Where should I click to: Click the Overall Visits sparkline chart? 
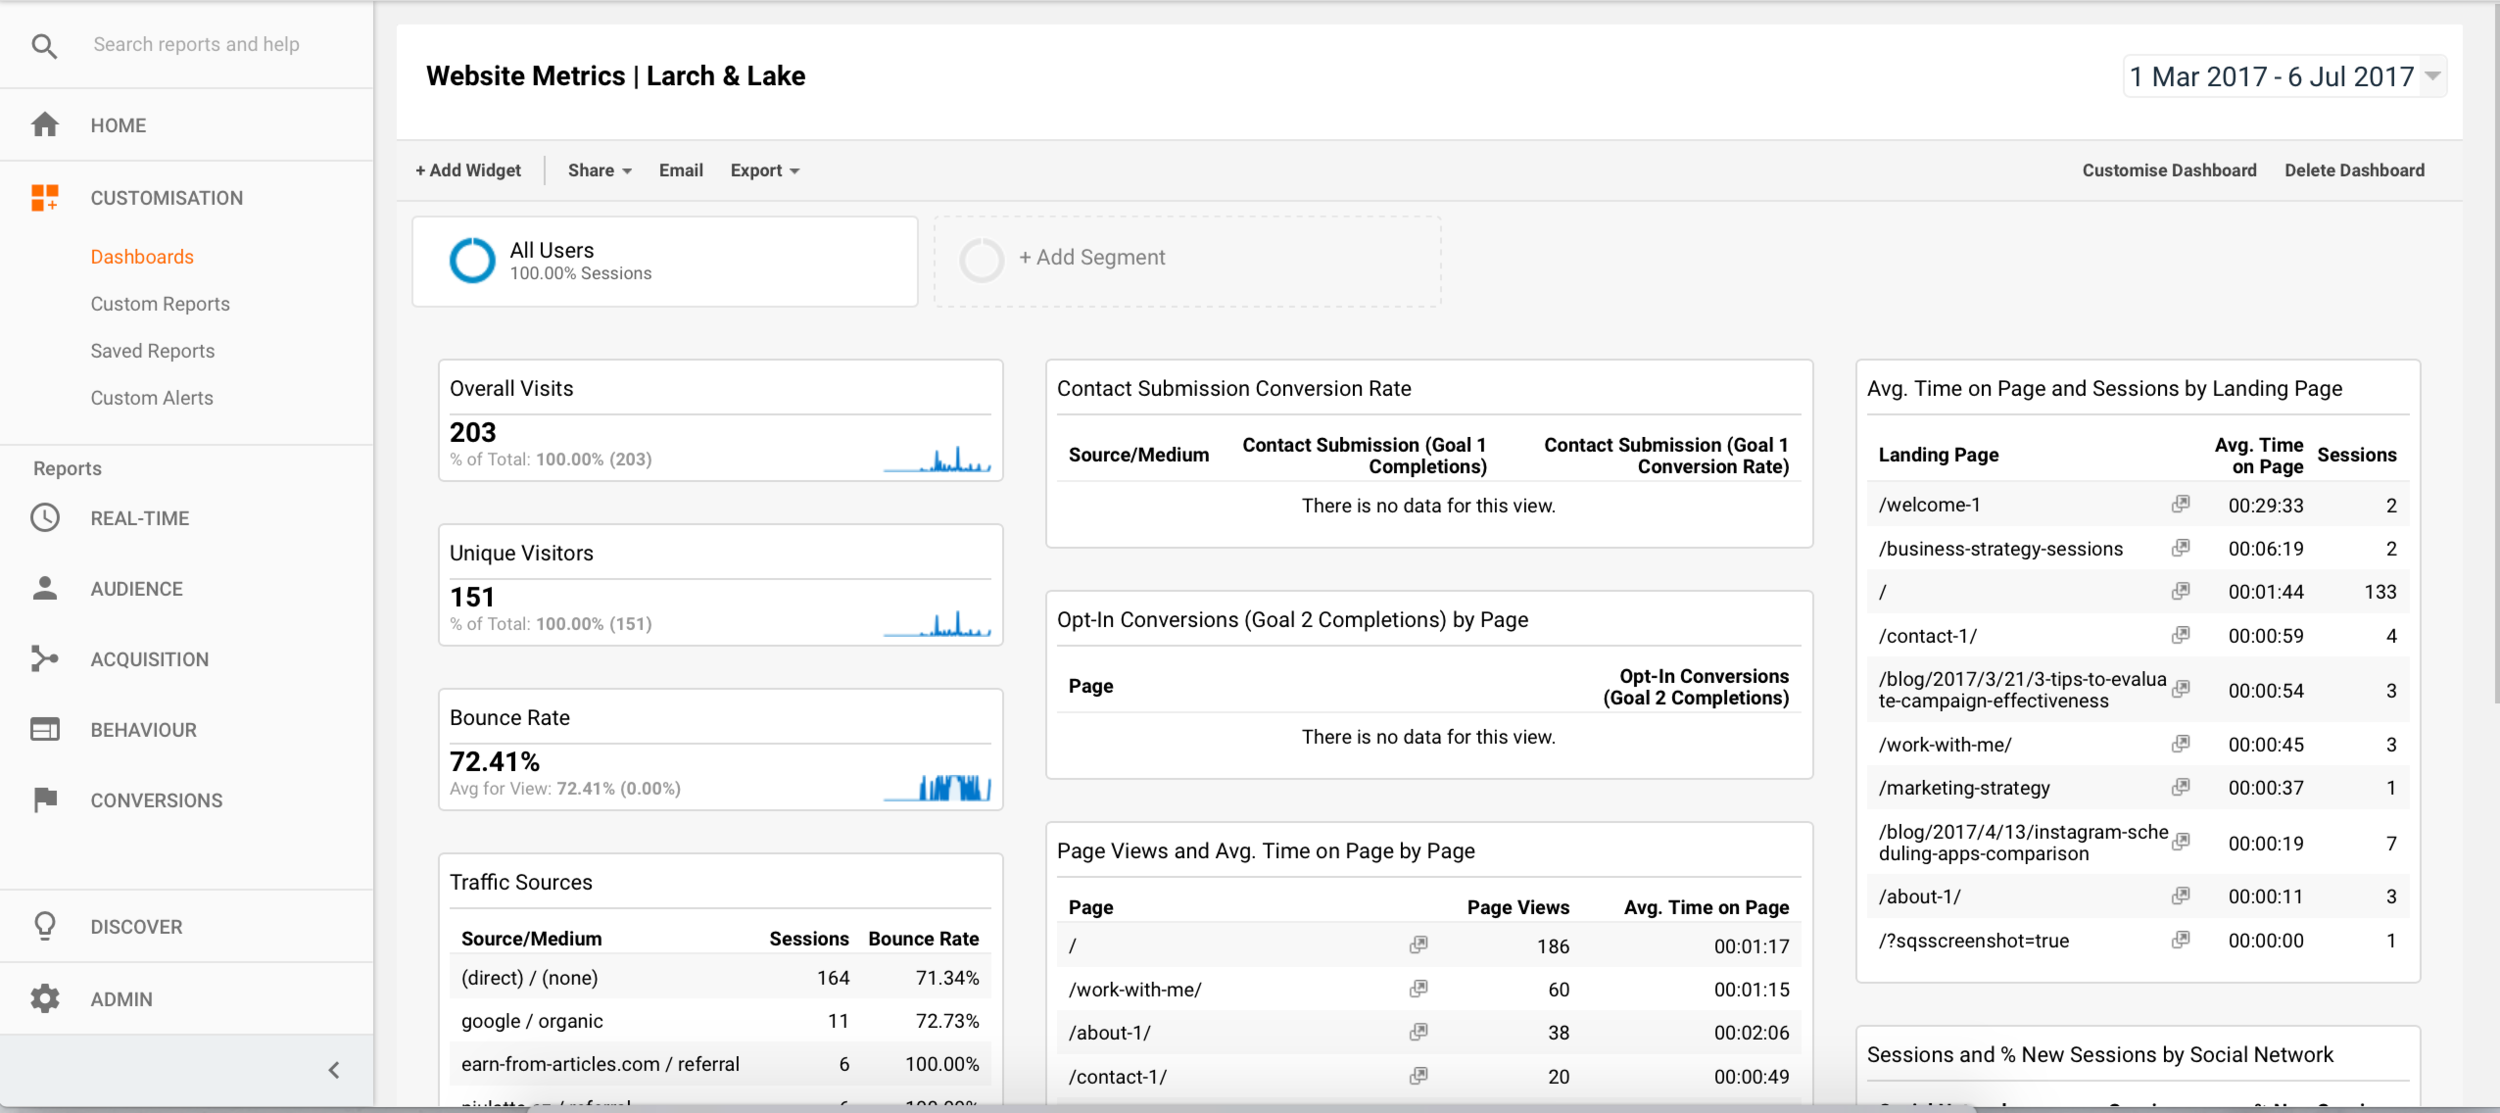(937, 459)
